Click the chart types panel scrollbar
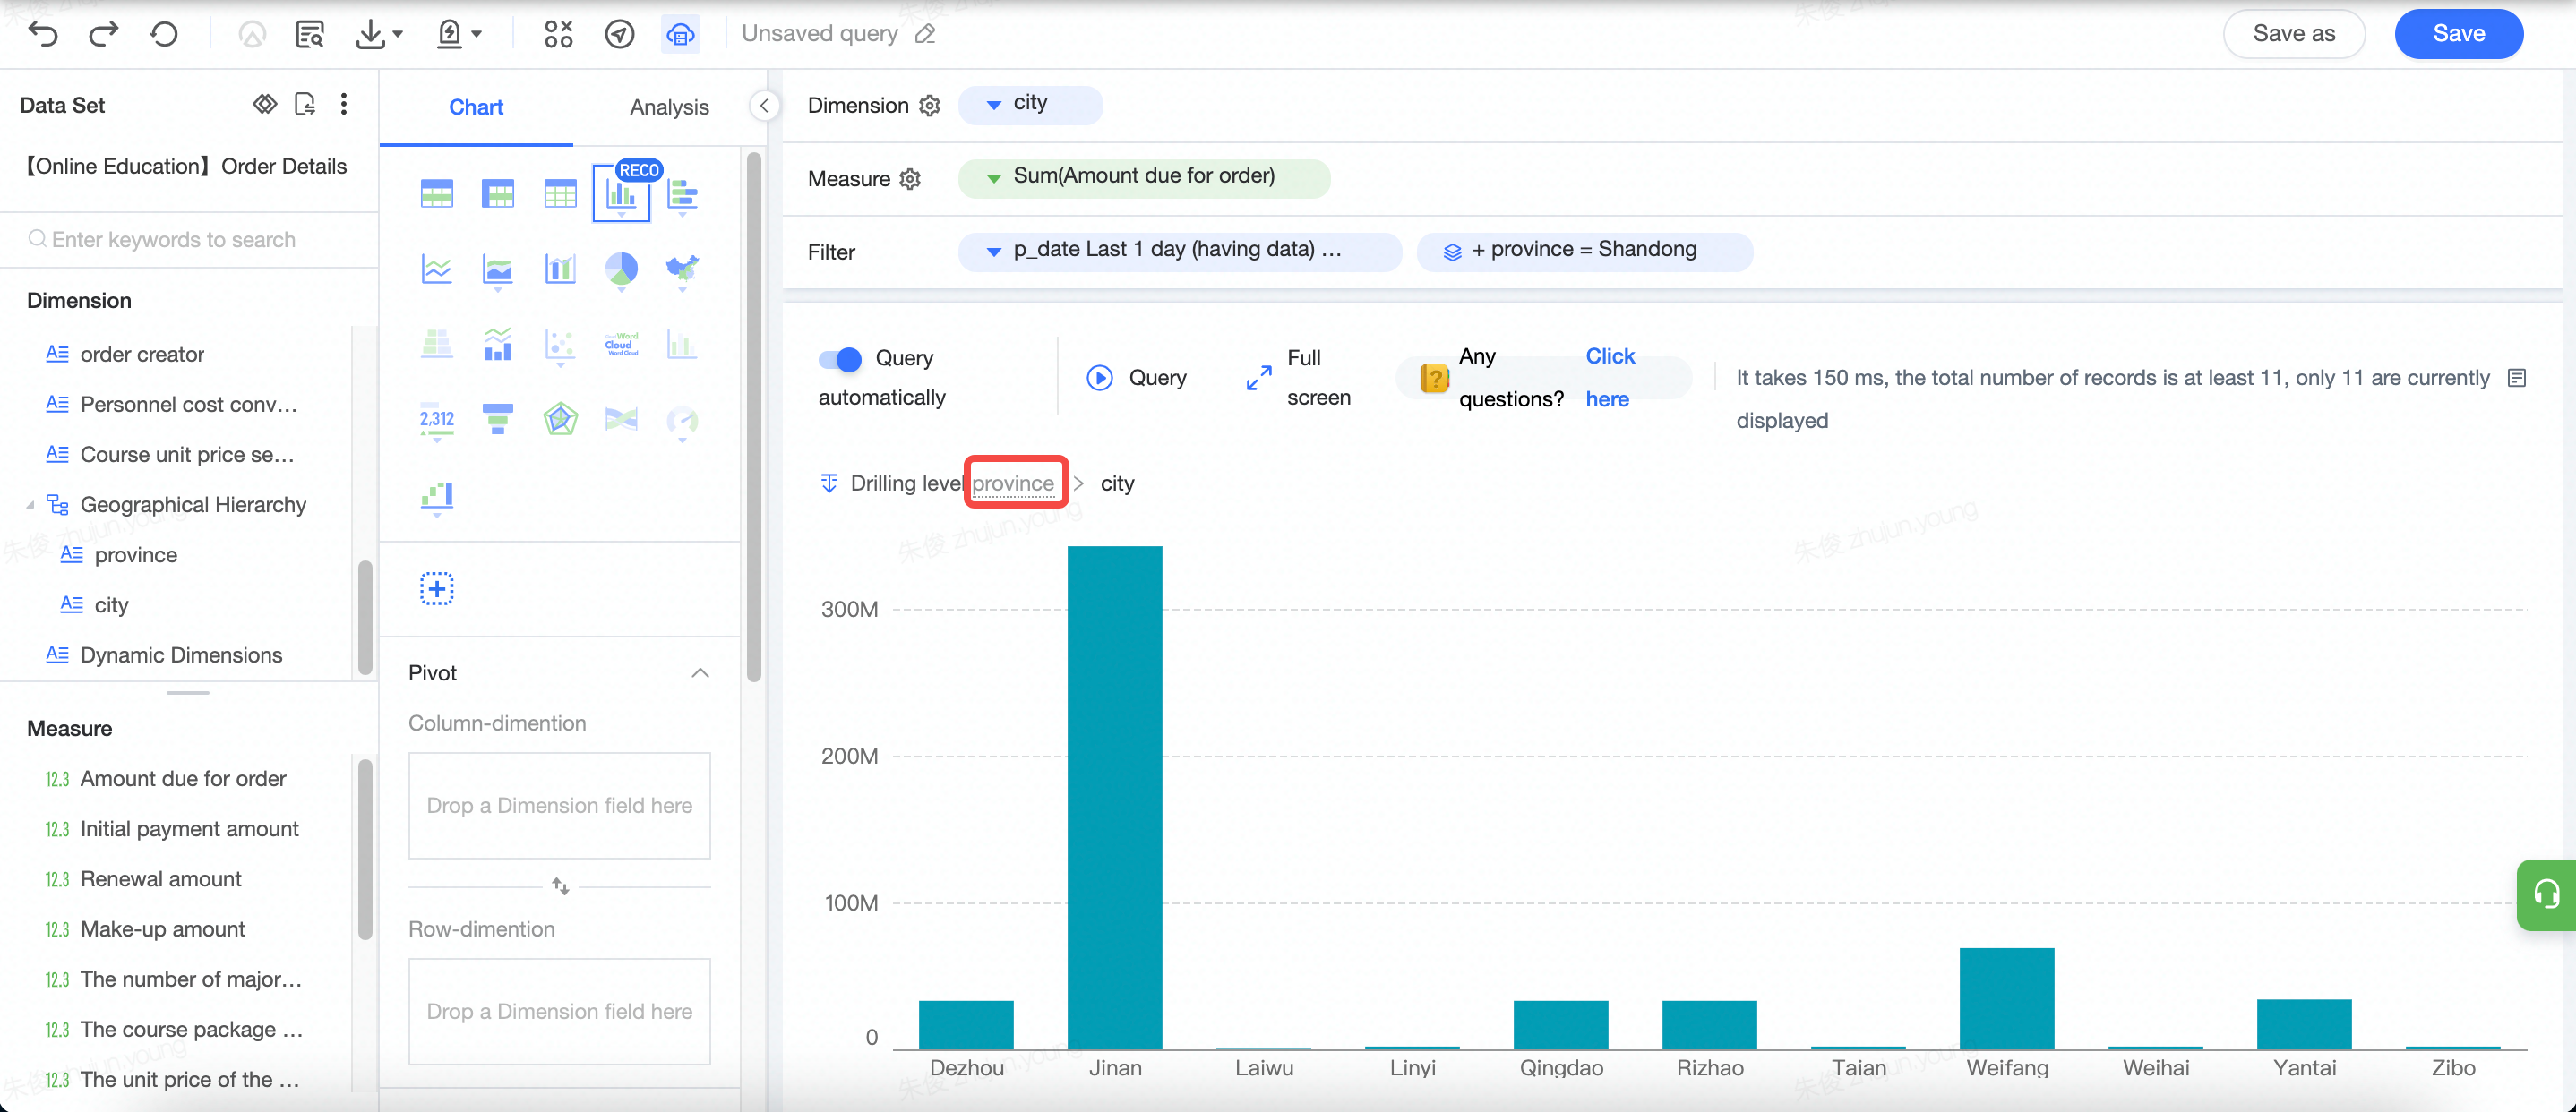The height and width of the screenshot is (1112, 2576). coord(753,415)
